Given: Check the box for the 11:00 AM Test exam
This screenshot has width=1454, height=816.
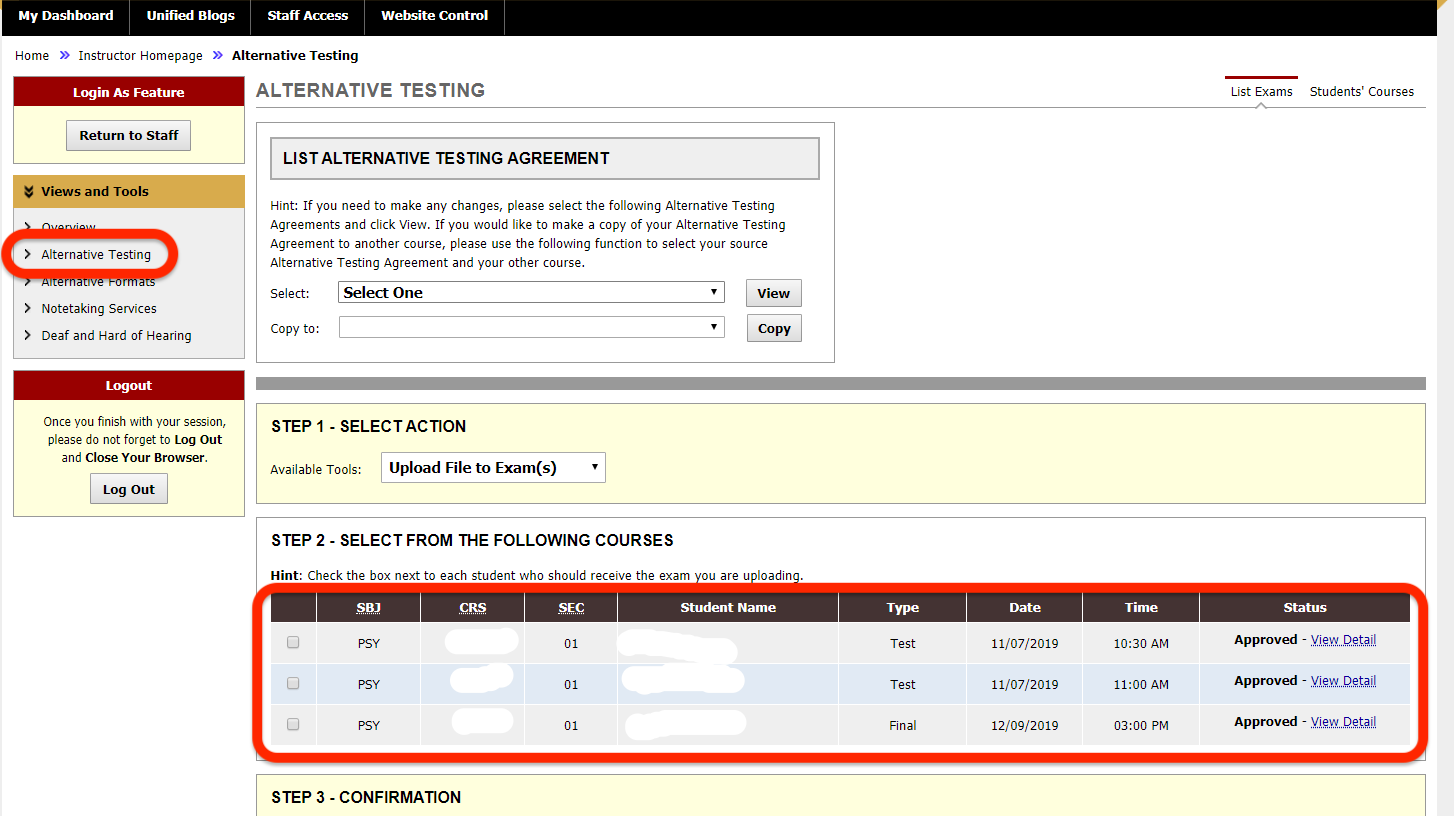Looking at the screenshot, I should (292, 683).
